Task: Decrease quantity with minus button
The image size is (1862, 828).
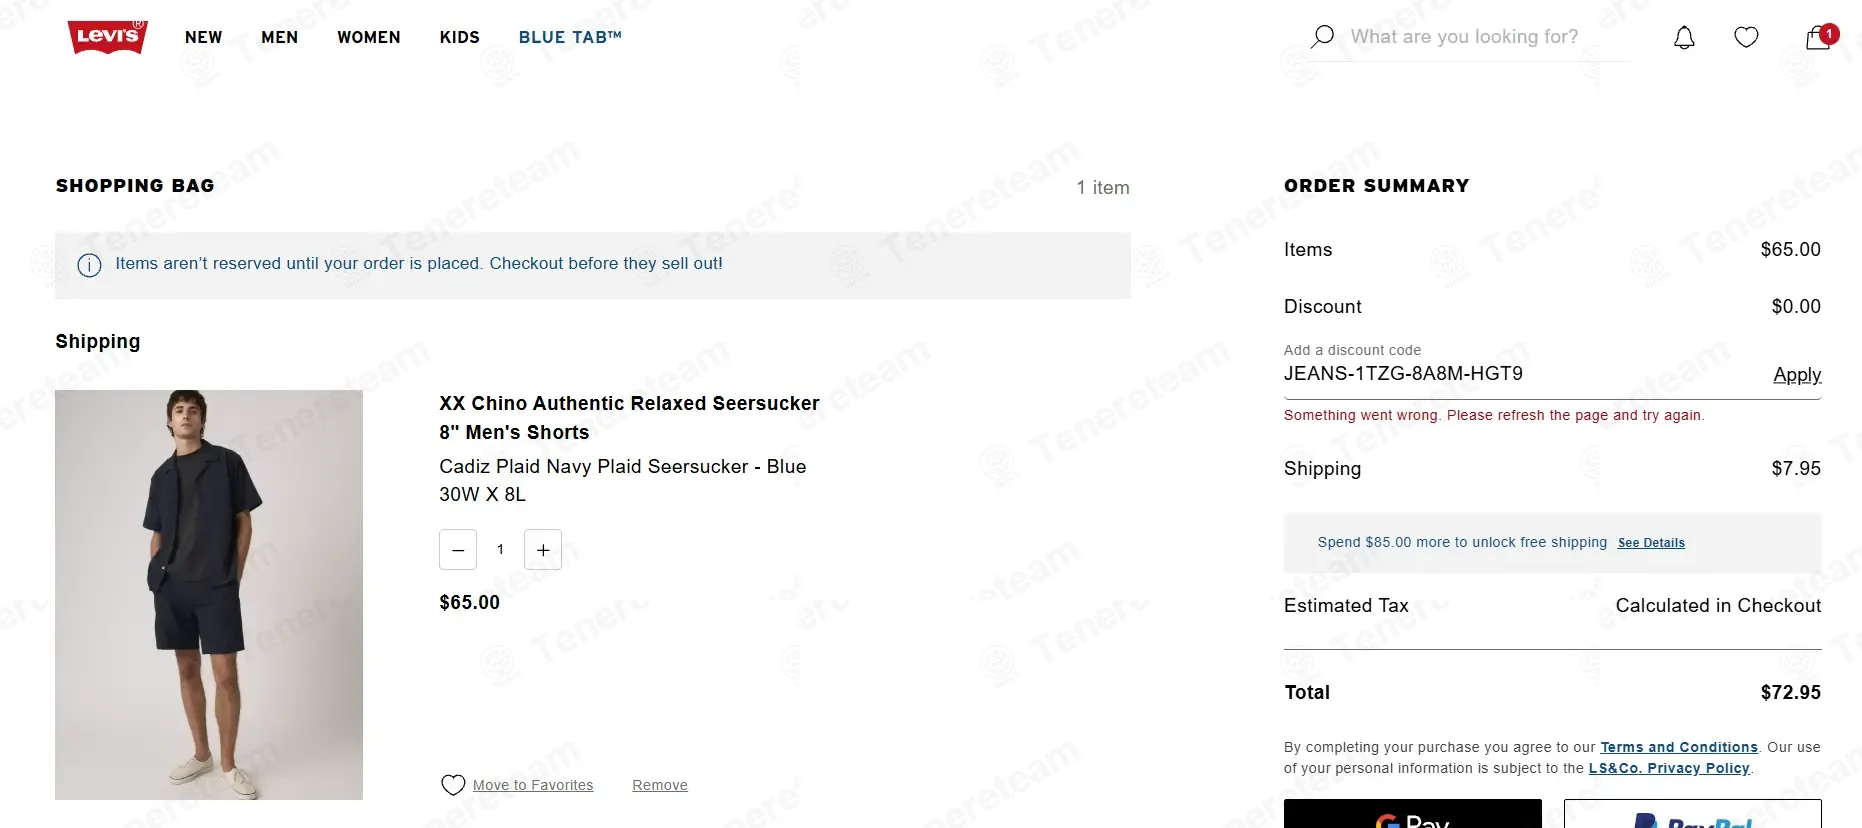Action: [x=458, y=550]
